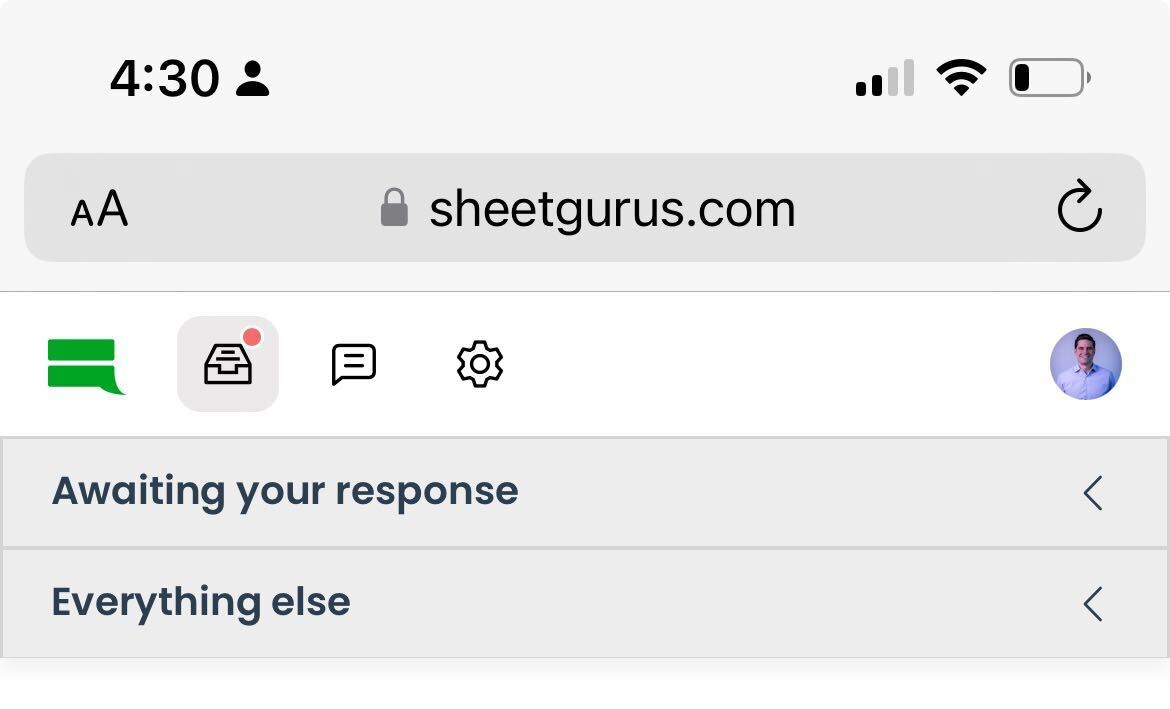Open the chat messages icon
The image size is (1170, 709).
(x=354, y=364)
